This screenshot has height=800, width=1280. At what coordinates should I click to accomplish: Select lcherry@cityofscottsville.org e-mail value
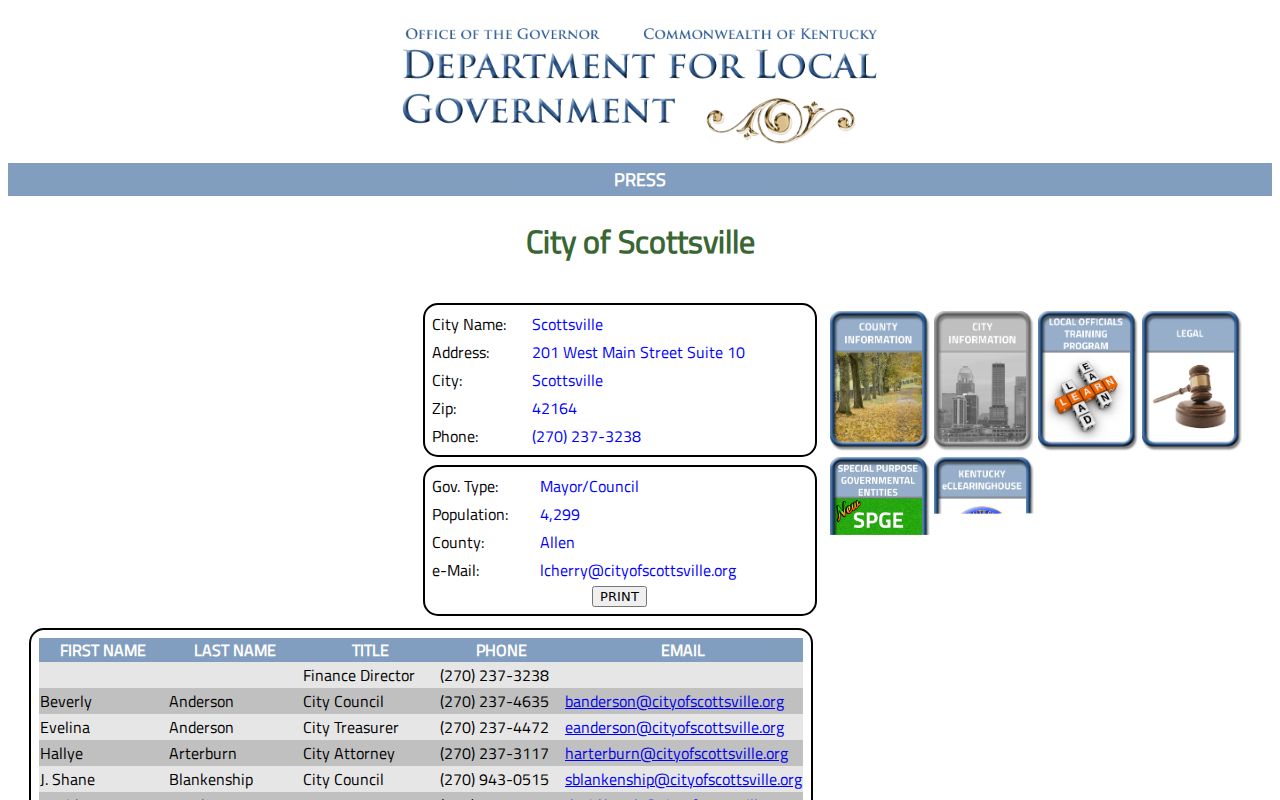(x=638, y=571)
